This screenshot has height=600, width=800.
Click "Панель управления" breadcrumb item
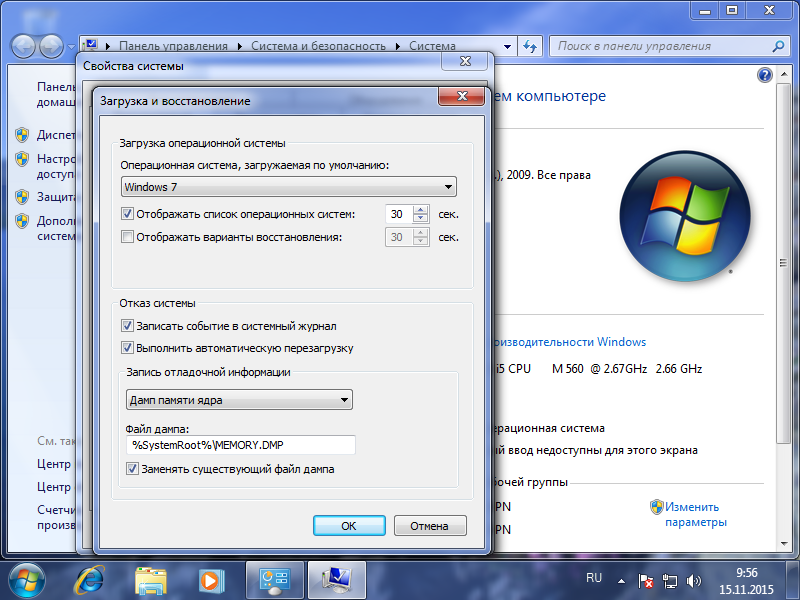click(173, 46)
